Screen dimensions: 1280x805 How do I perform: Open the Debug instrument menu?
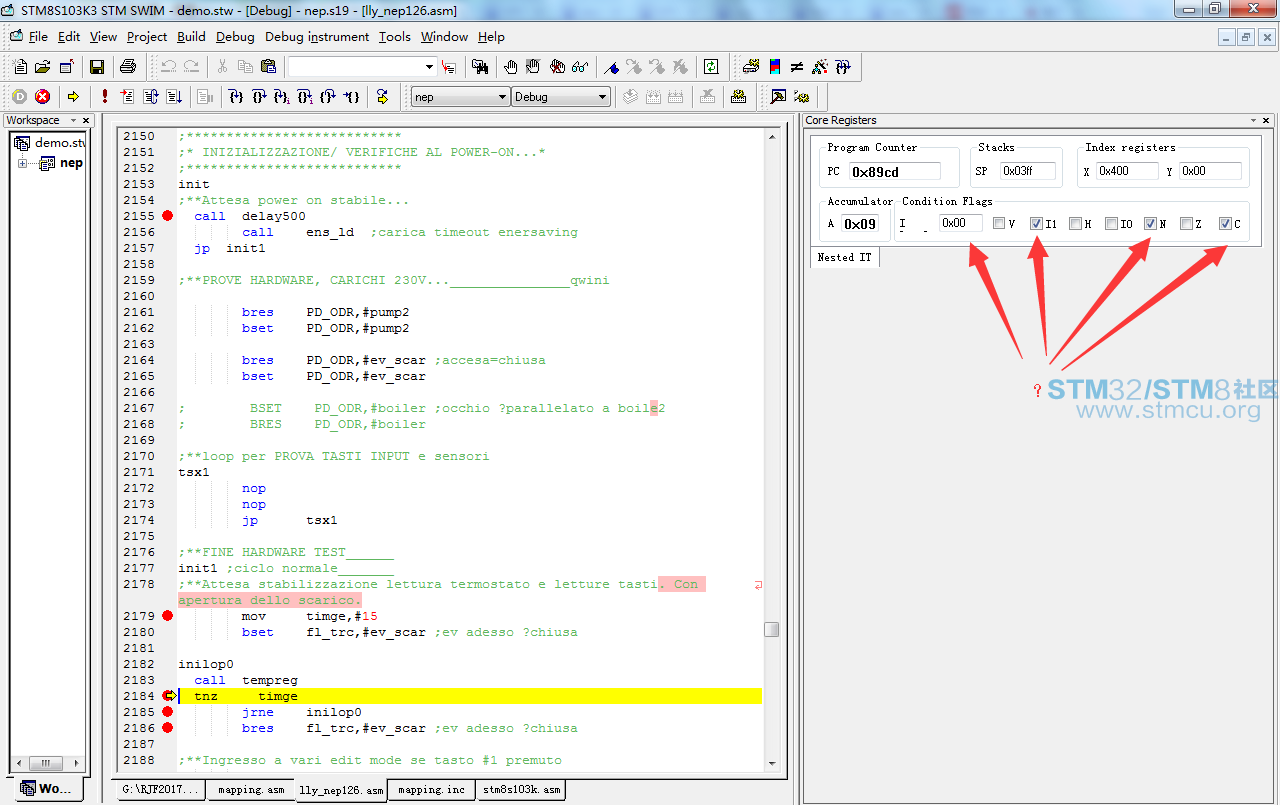coord(317,37)
